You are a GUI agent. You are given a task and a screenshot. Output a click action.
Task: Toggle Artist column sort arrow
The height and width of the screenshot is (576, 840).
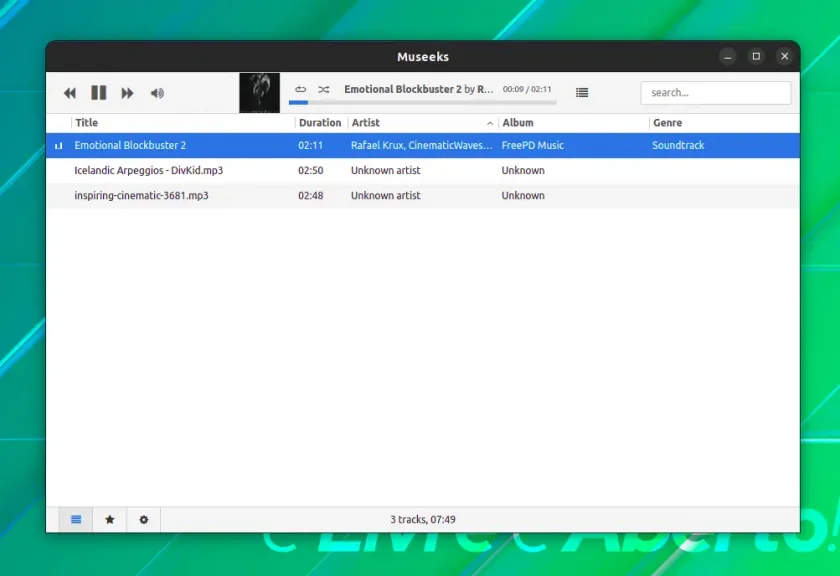point(490,123)
